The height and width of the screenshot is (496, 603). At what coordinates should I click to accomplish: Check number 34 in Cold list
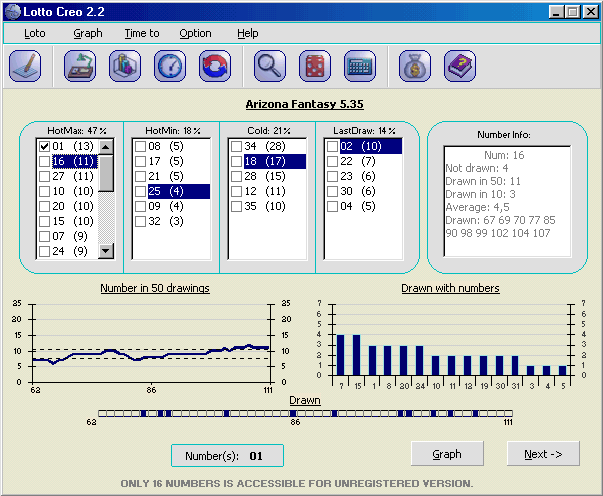click(x=237, y=146)
